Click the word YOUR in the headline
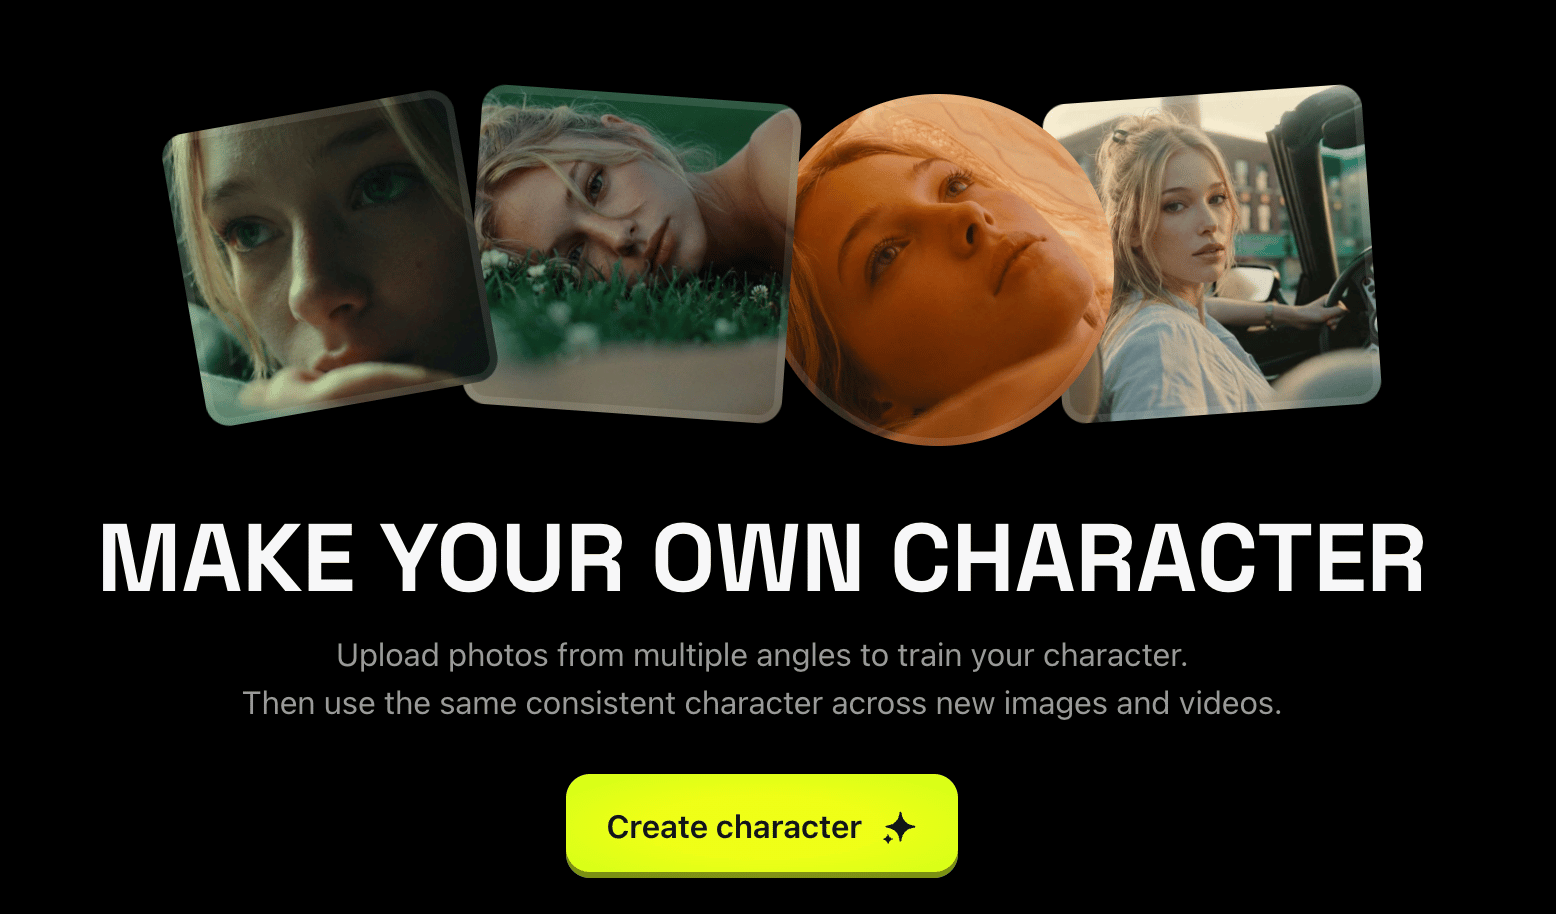The height and width of the screenshot is (914, 1556). tap(505, 560)
